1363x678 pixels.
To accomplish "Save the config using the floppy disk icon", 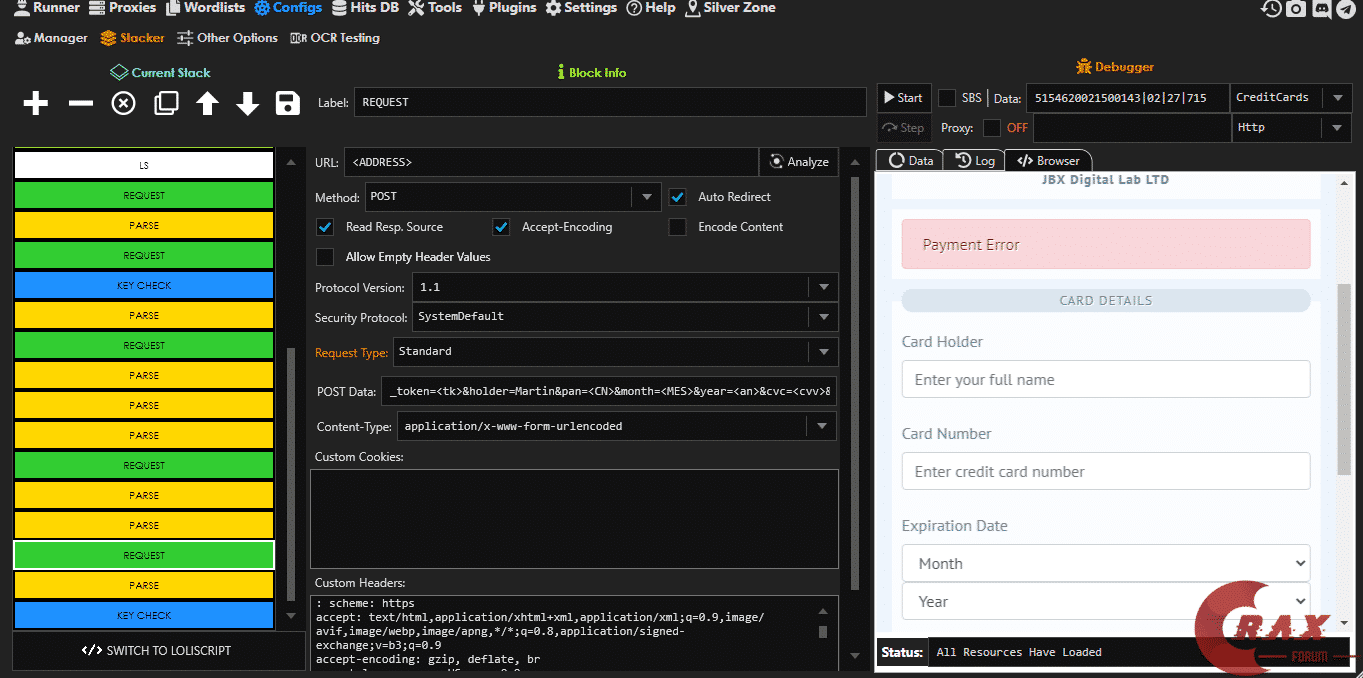I will 288,103.
